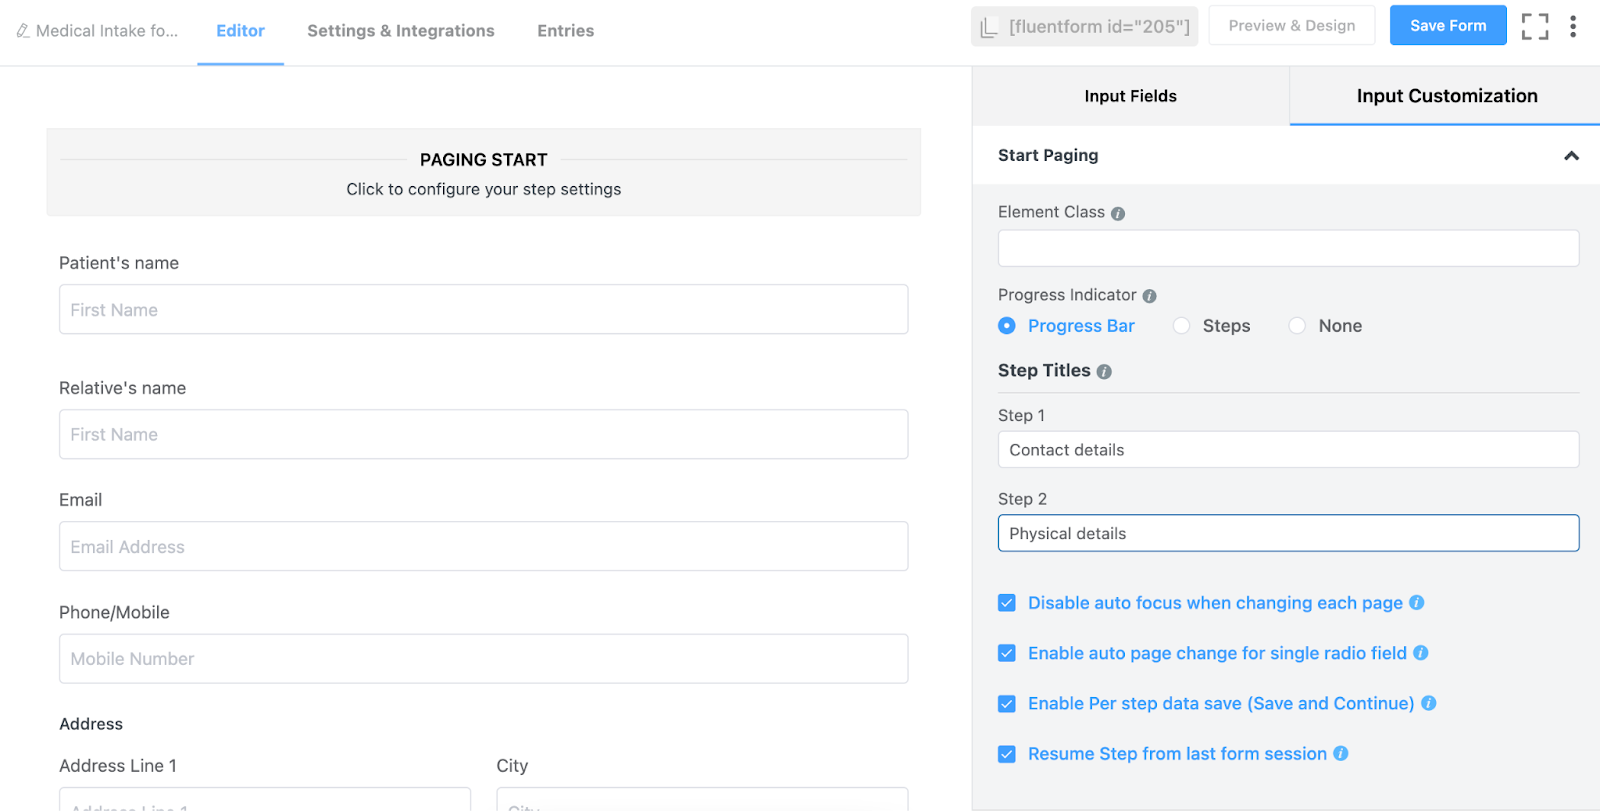Click the pencil icon beside the form title
This screenshot has height=811, width=1600.
(x=22, y=31)
